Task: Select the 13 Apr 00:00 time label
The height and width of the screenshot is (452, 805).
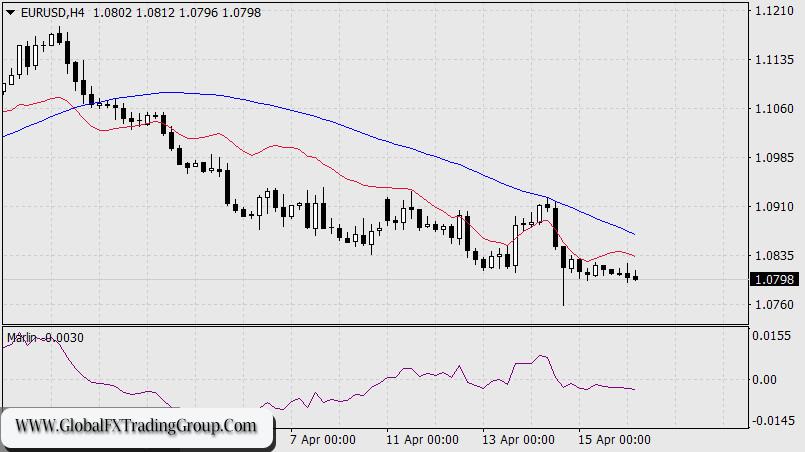Action: (518, 440)
